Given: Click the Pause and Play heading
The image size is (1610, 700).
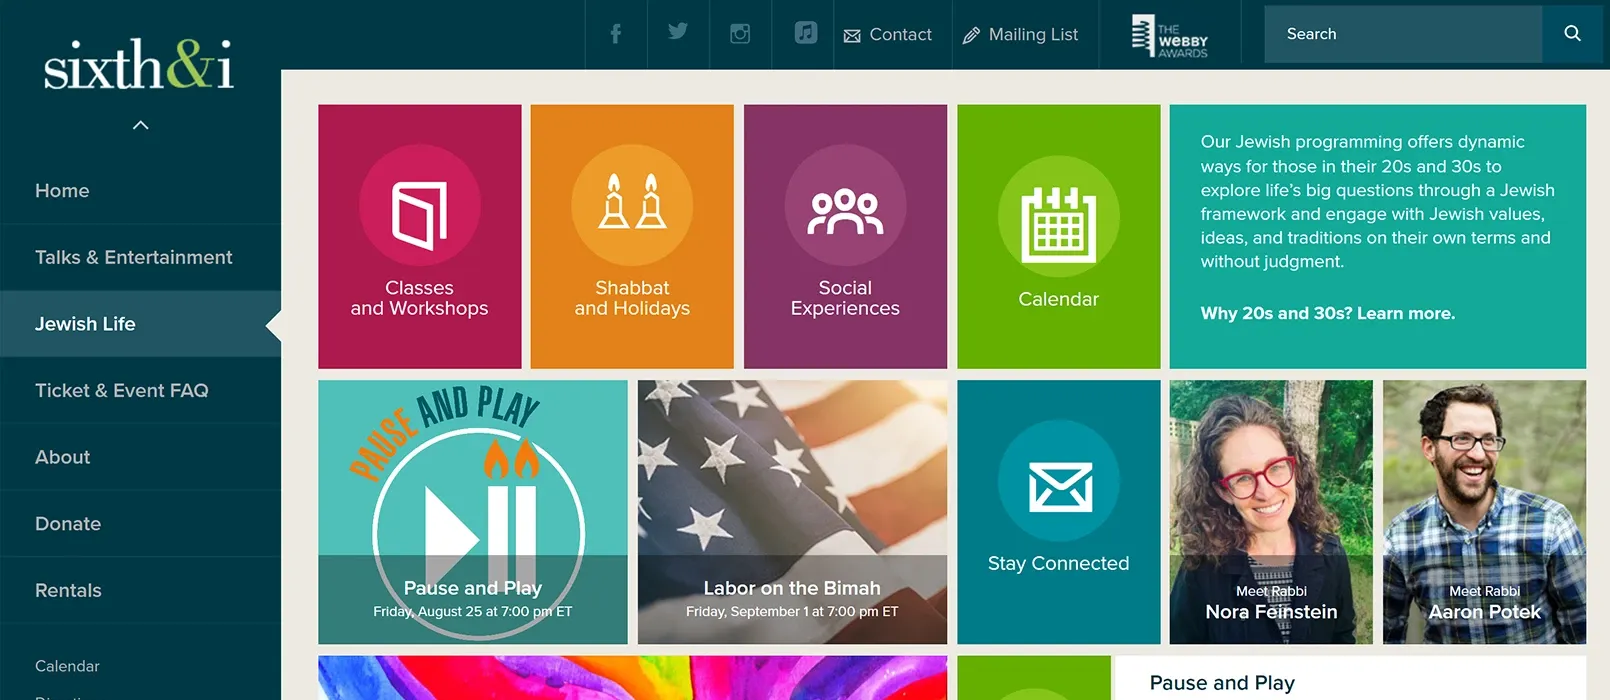Looking at the screenshot, I should (1222, 683).
